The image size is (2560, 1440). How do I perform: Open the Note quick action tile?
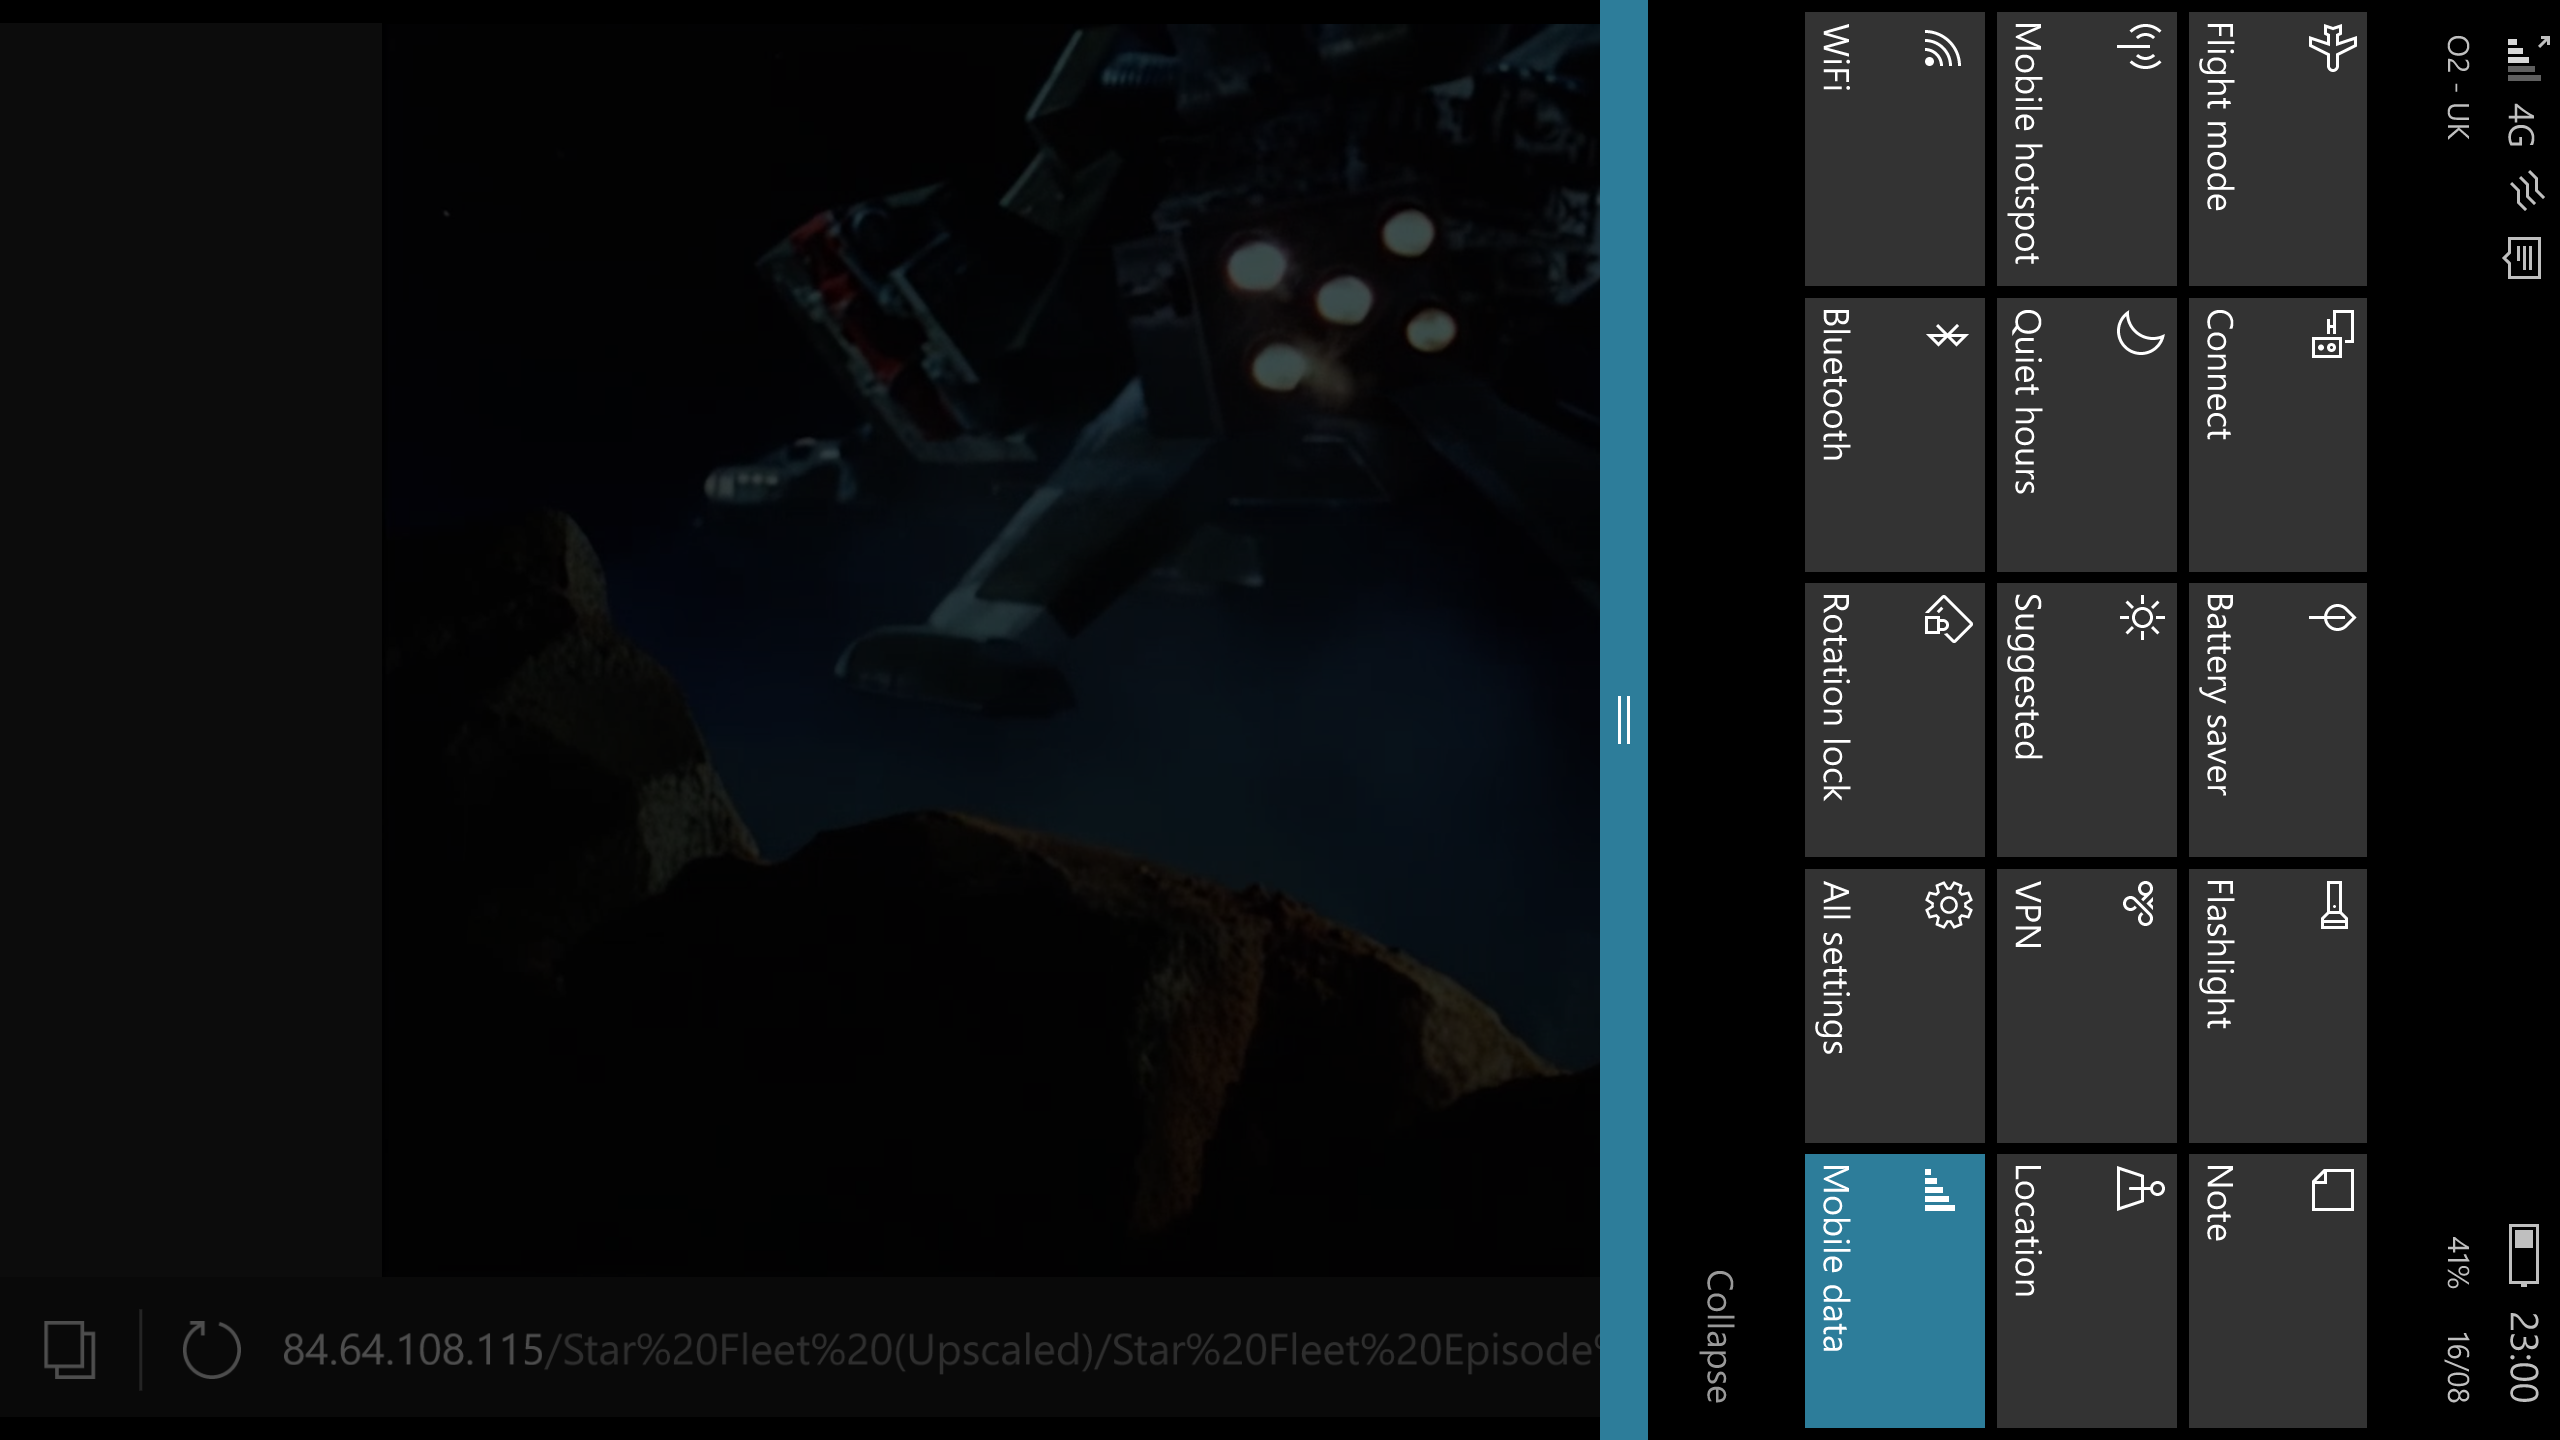click(x=2277, y=1291)
